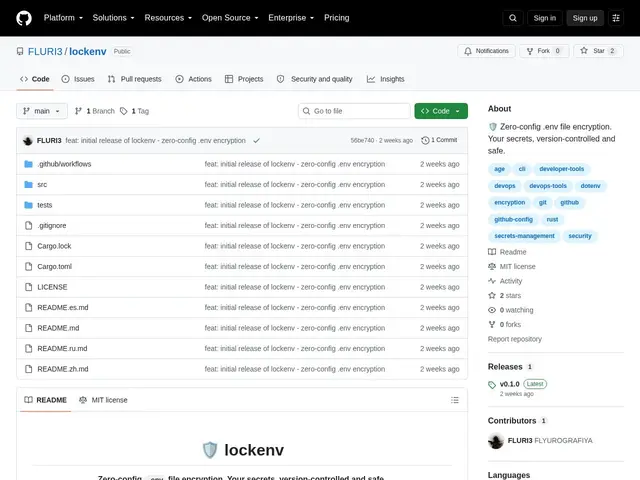640x480 pixels.
Task: Click the FLURI3 avatar in the commit row
Action: pos(28,140)
